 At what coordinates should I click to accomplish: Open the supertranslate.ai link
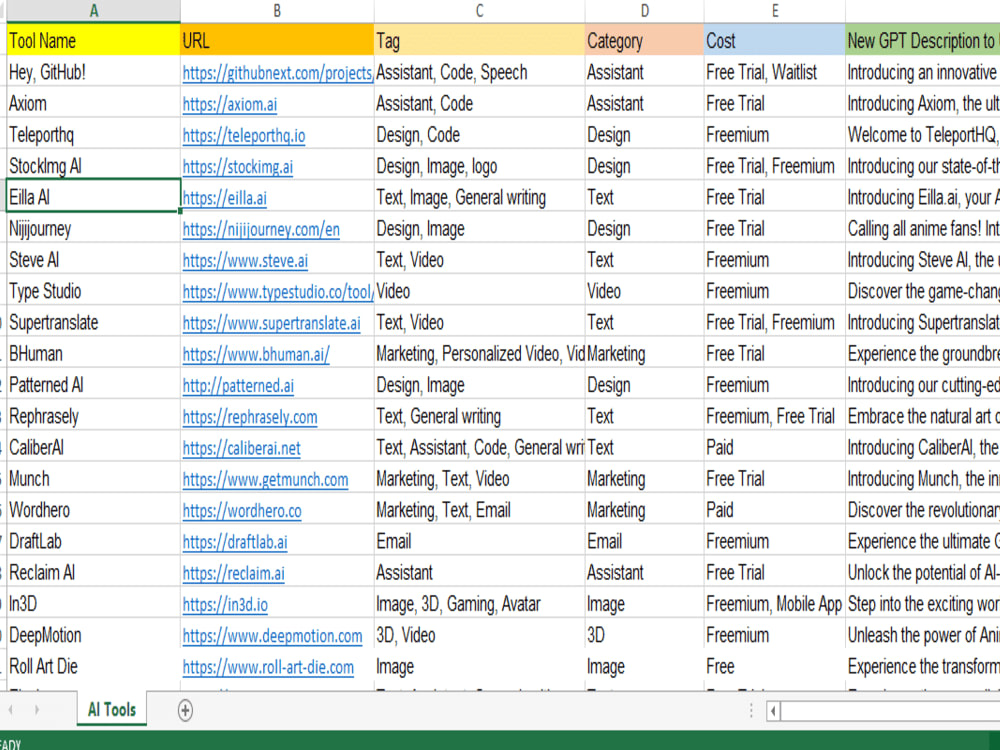click(271, 323)
